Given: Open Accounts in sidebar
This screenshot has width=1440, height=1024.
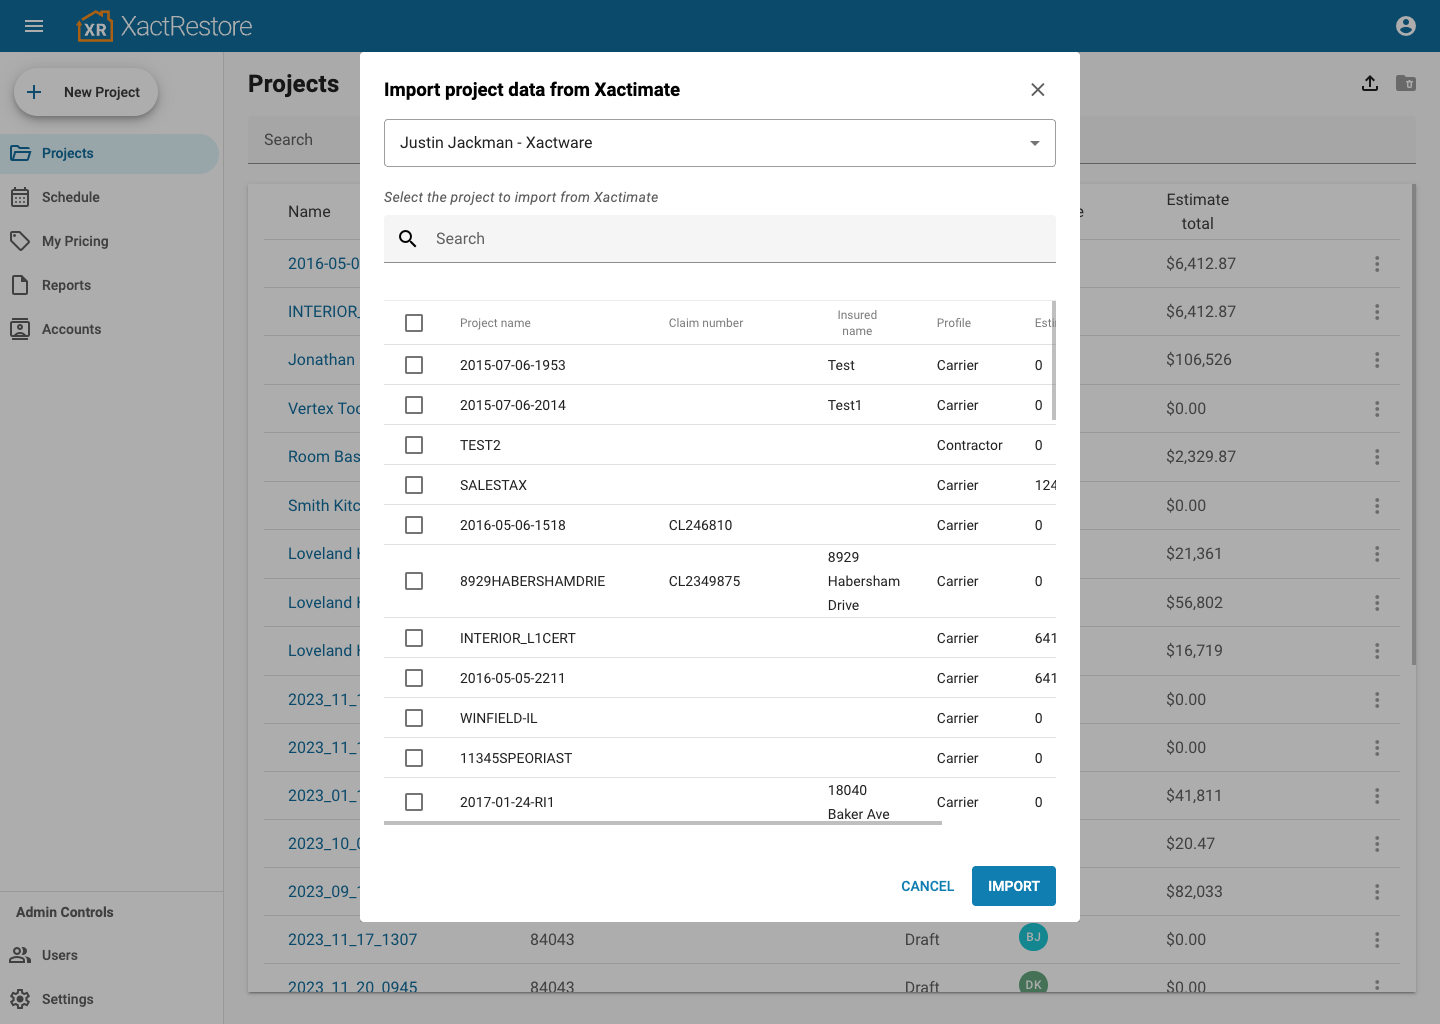Looking at the screenshot, I should point(109,329).
